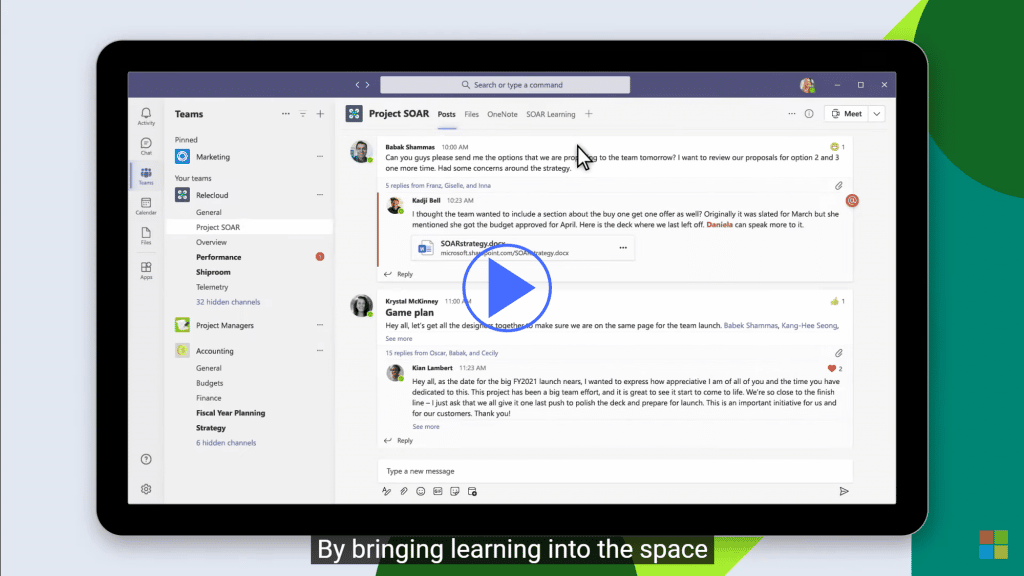1024x576 pixels.
Task: Select the Project SOAR channel
Action: click(x=218, y=227)
